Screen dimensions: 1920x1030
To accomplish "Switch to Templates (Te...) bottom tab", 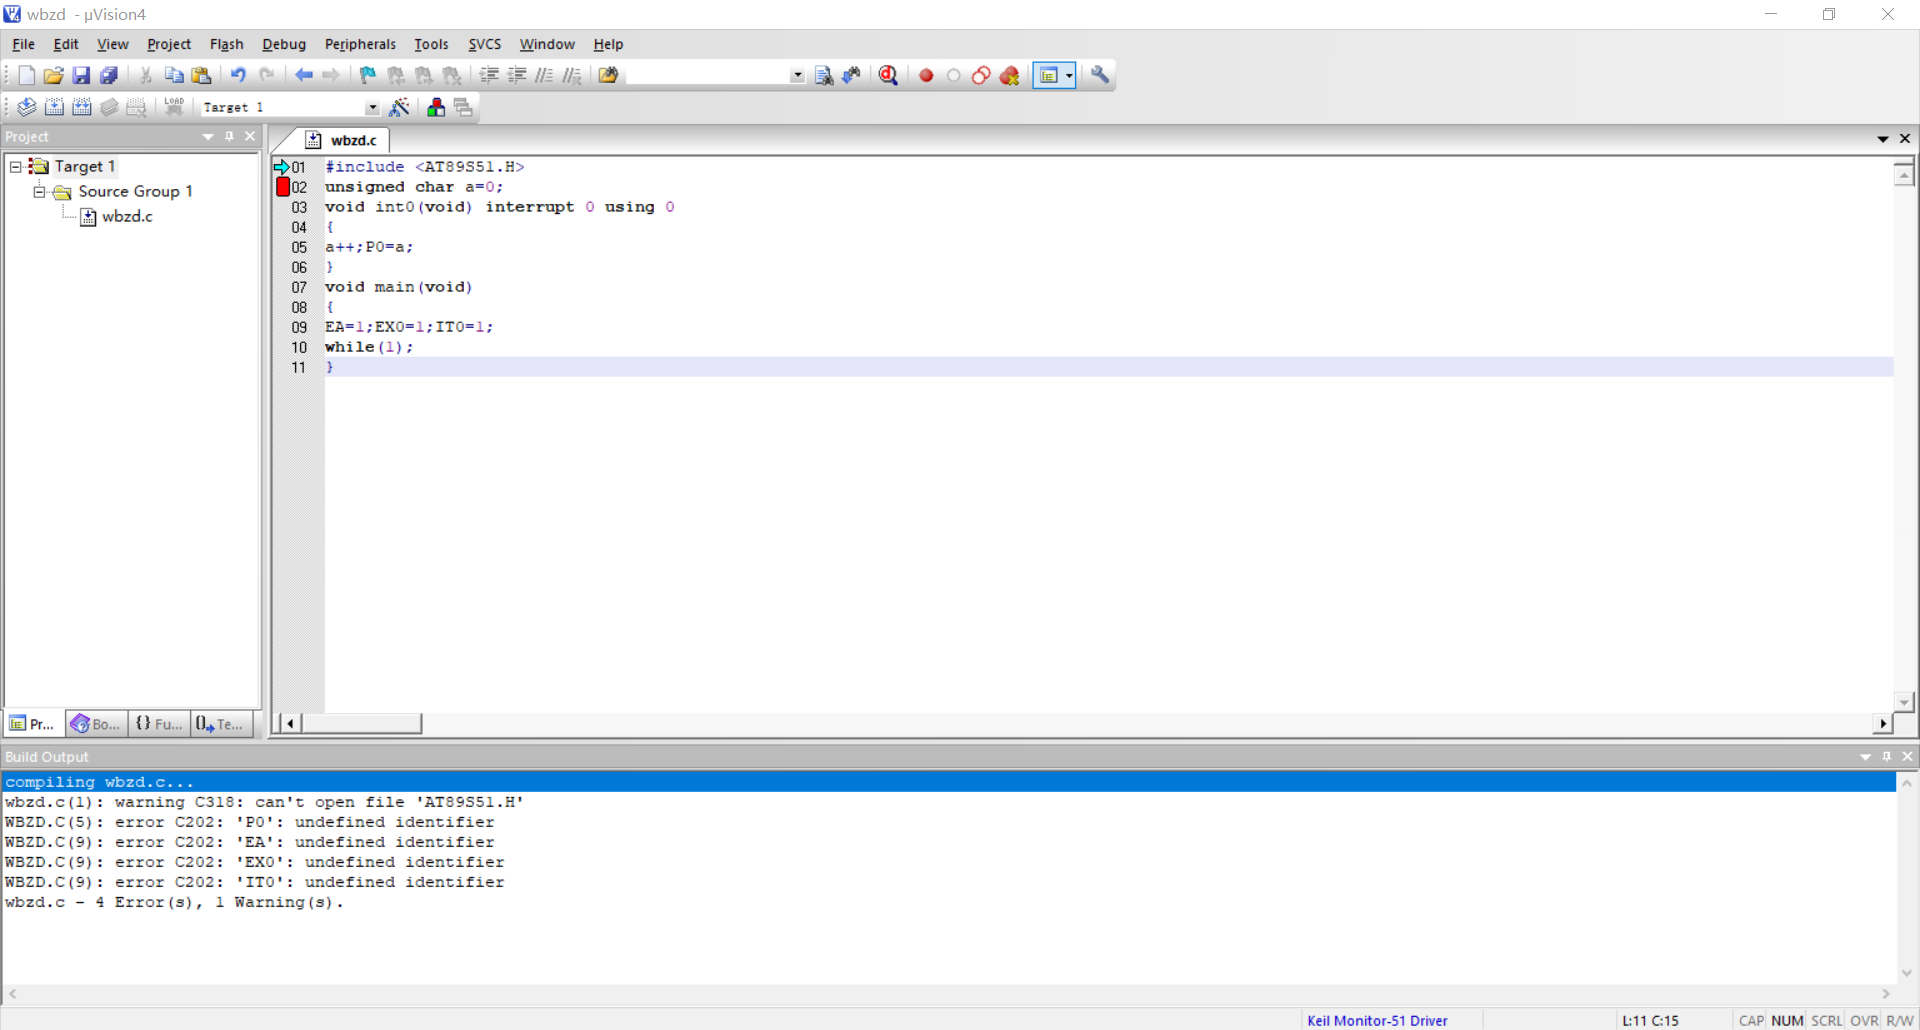I will (x=221, y=724).
